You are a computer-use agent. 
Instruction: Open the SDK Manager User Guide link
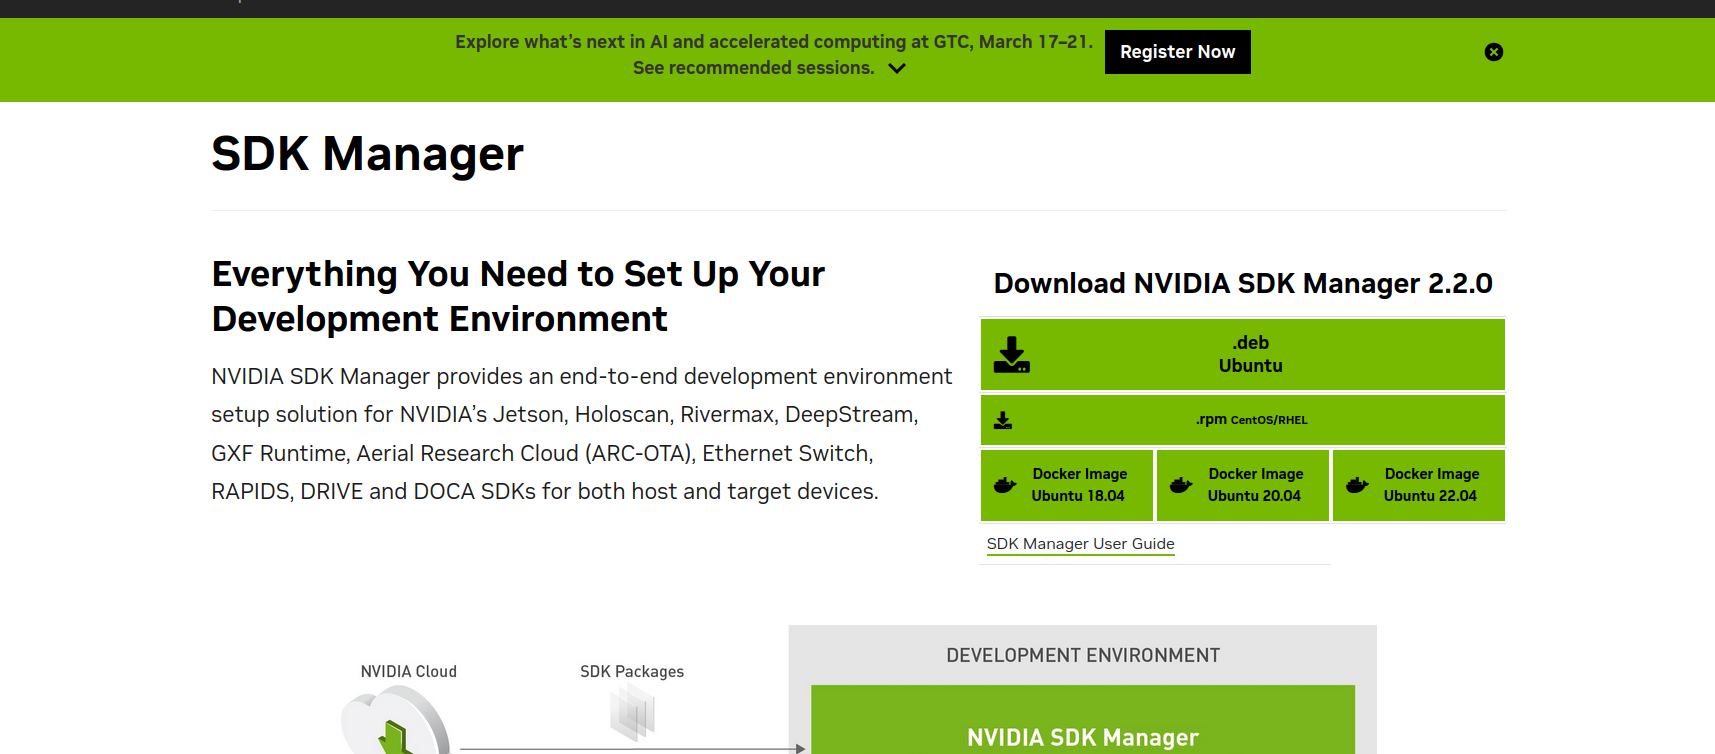[1080, 544]
